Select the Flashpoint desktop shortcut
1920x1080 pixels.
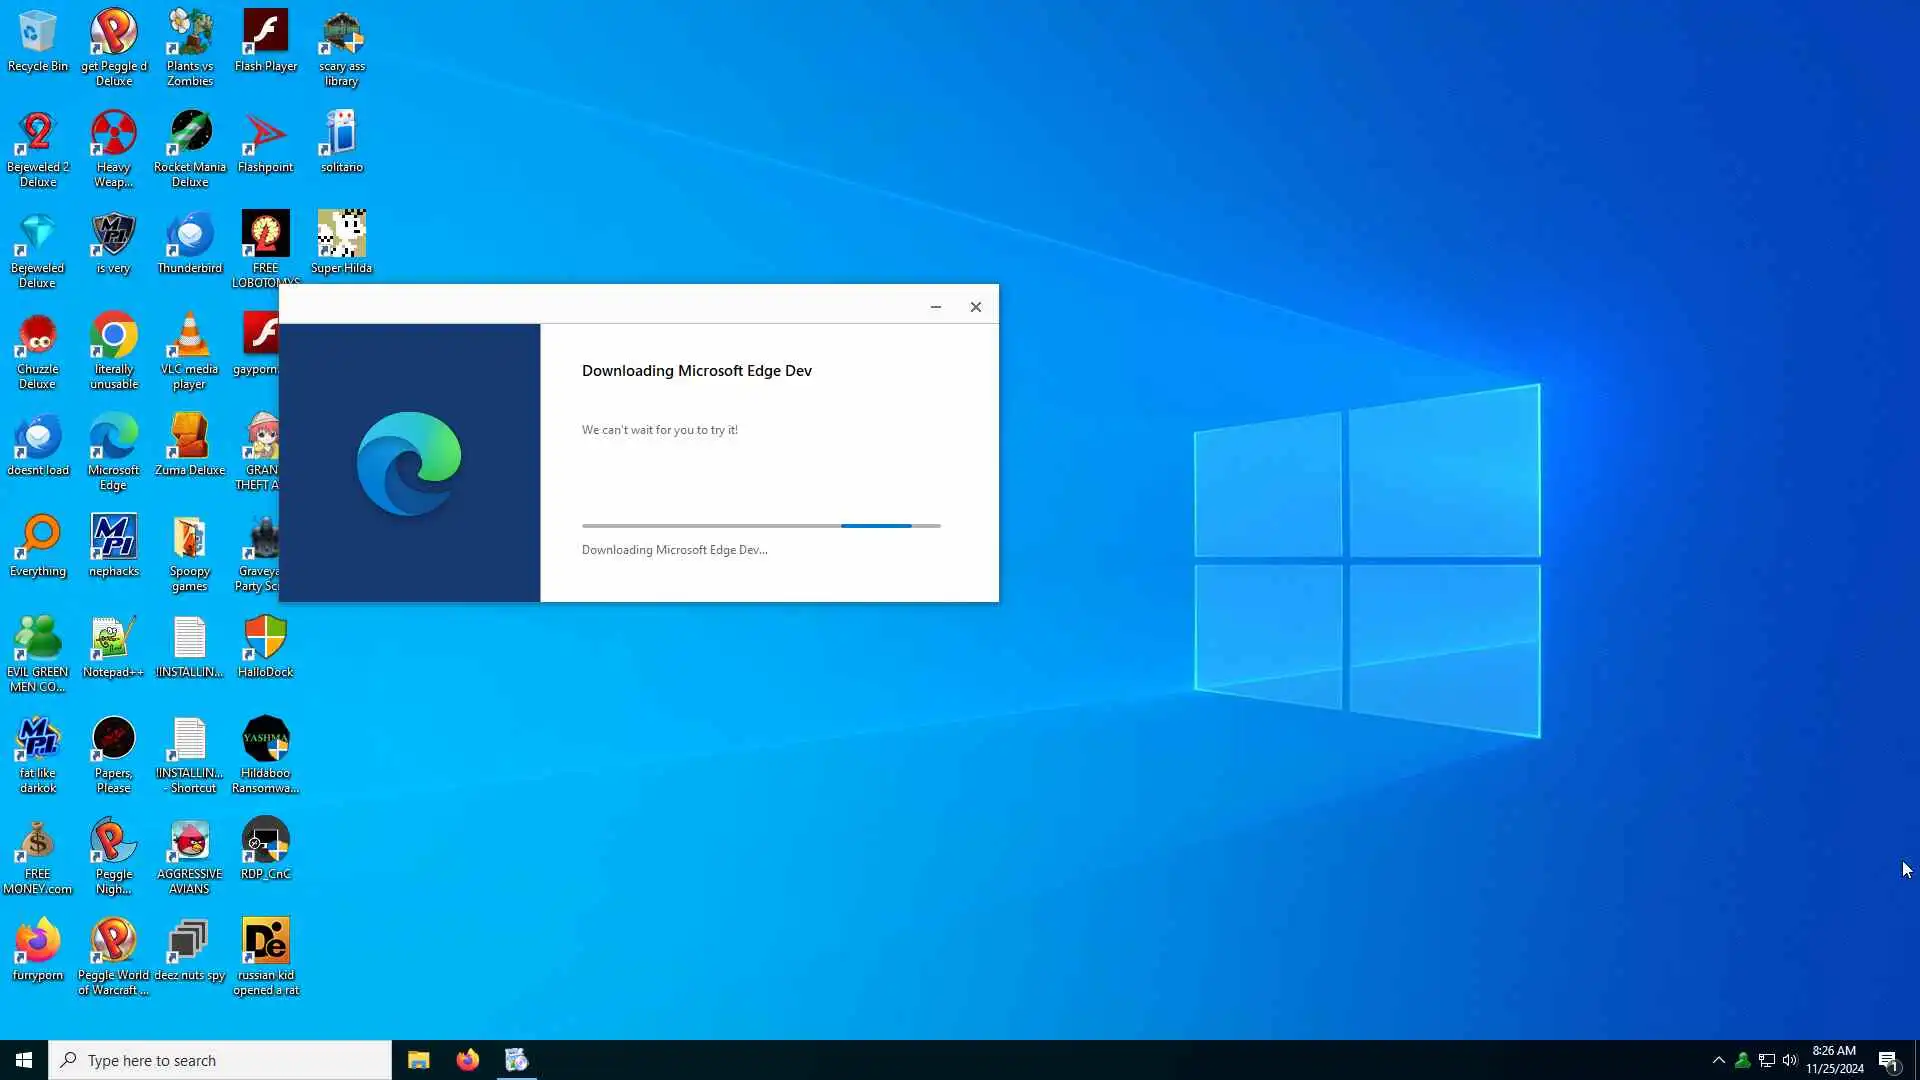tap(265, 141)
